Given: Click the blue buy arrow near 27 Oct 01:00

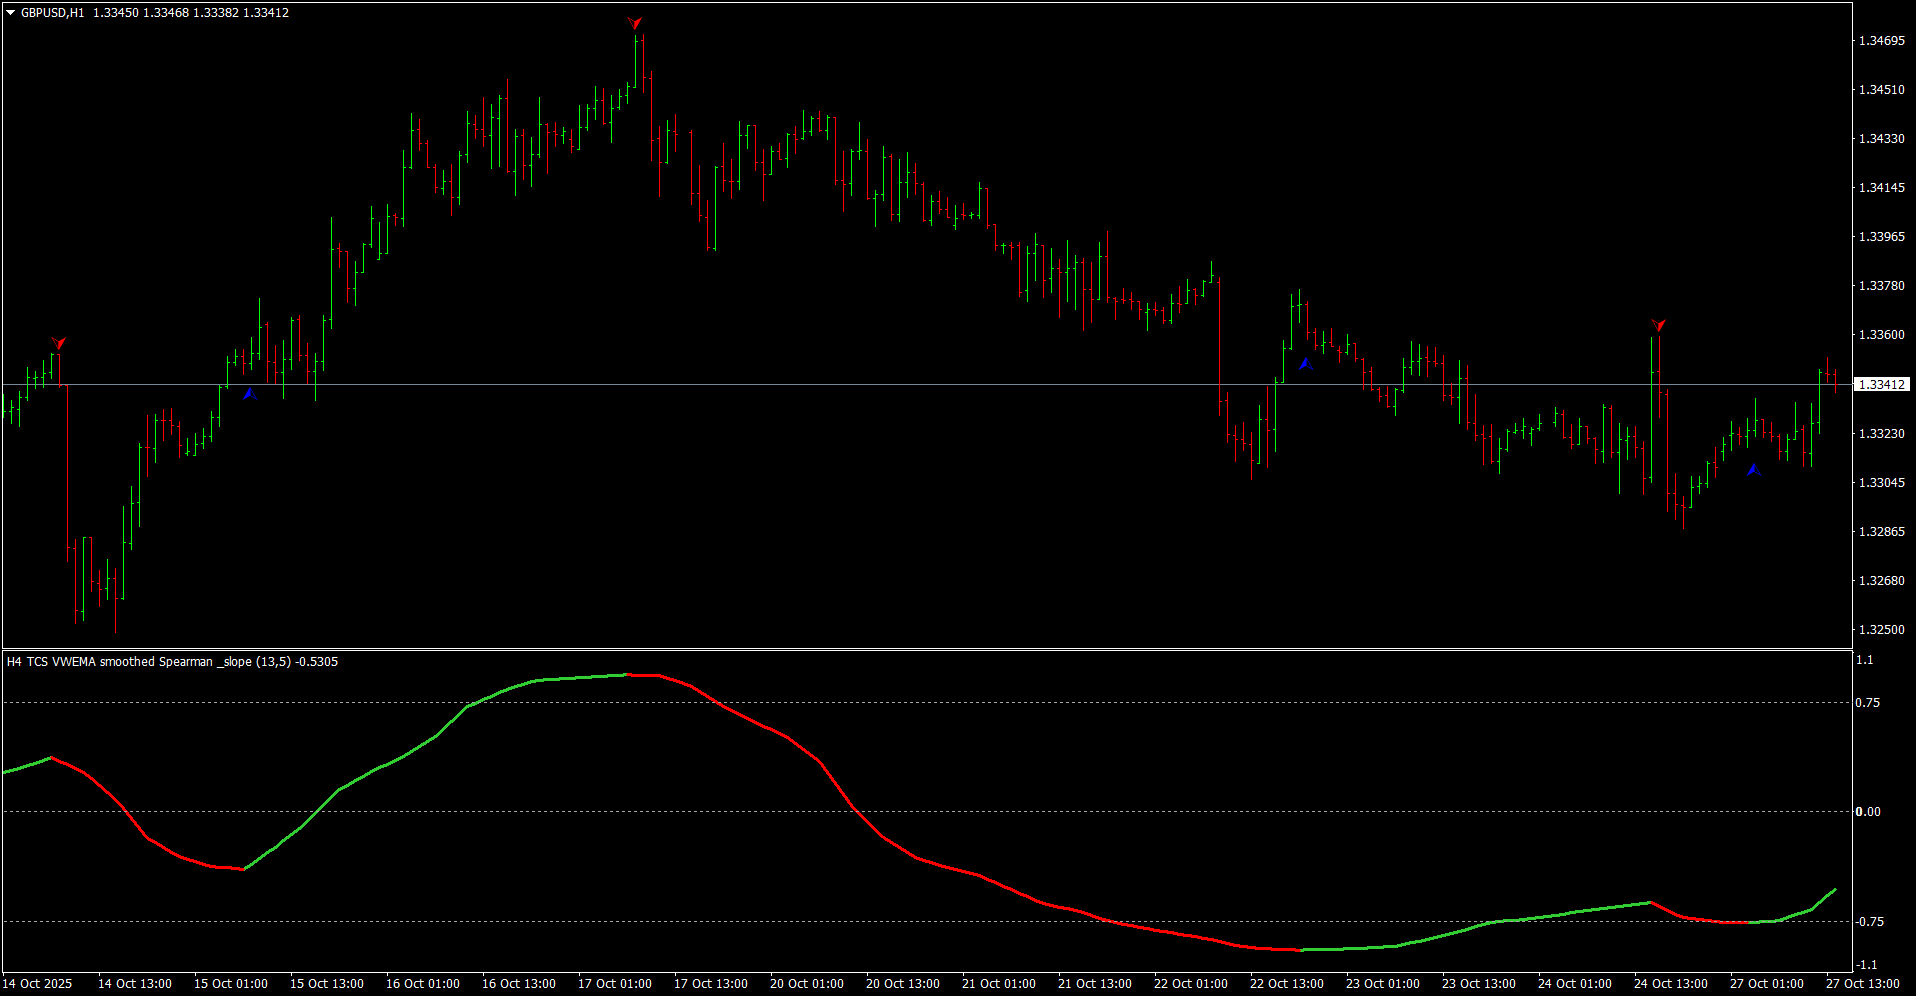Looking at the screenshot, I should click(1754, 470).
